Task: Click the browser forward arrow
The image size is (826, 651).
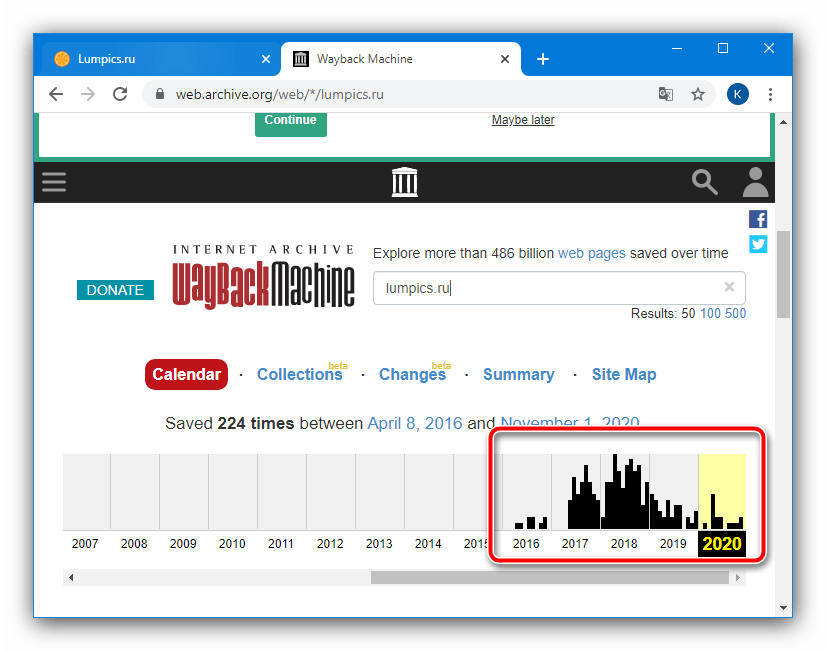Action: click(88, 94)
